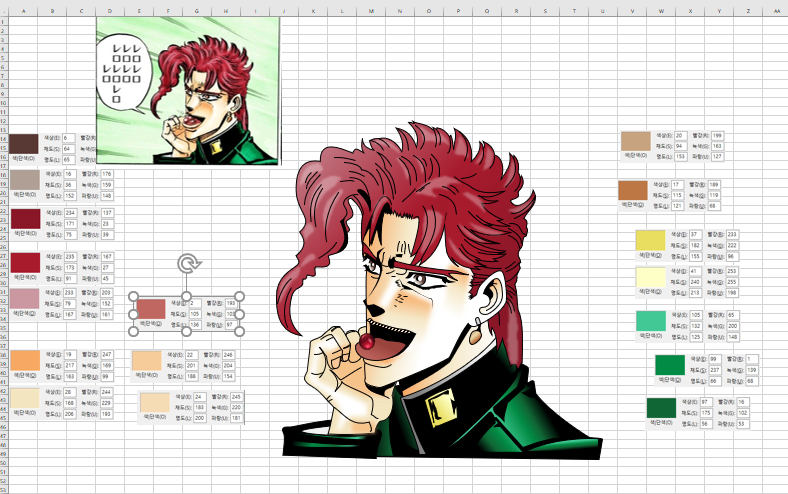Click the bottom-left sizing handle of selected swatch
Image resolution: width=788 pixels, height=494 pixels.
(x=134, y=331)
